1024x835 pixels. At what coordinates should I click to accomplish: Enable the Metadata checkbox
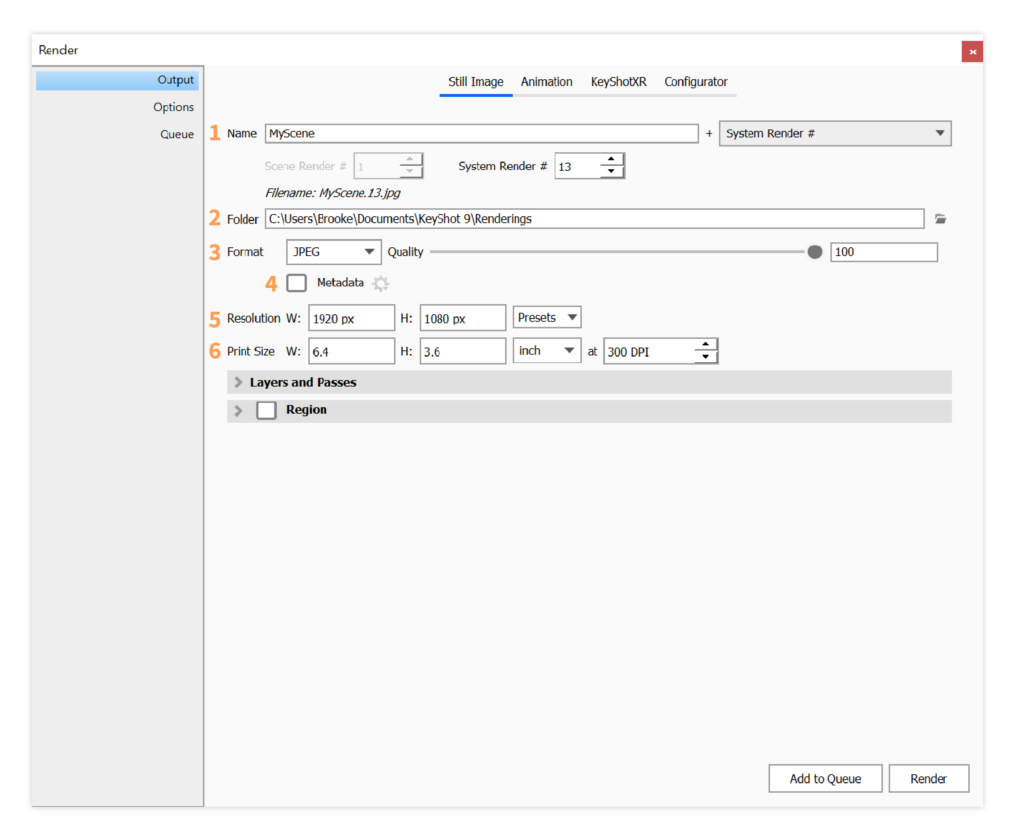[296, 283]
